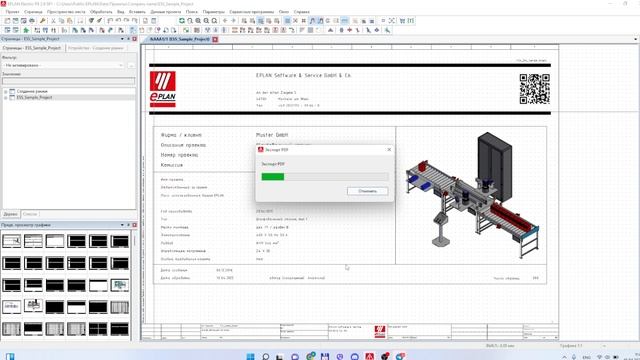Open the Windows Start menu
This screenshot has height=360, width=640.
[251, 356]
